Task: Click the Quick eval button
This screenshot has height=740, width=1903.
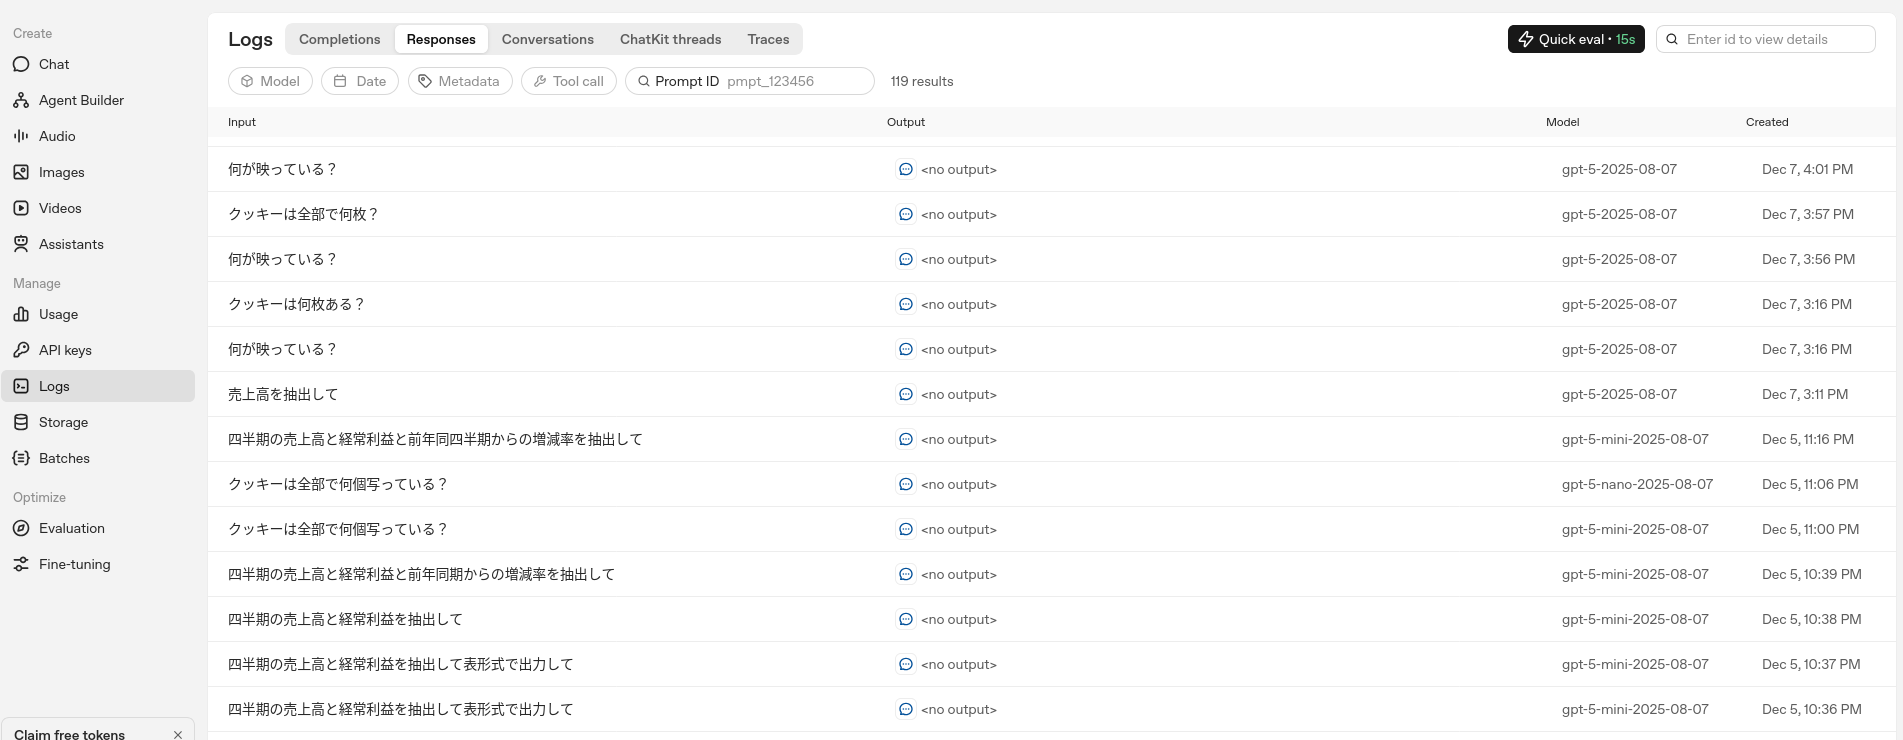Action: (x=1575, y=39)
